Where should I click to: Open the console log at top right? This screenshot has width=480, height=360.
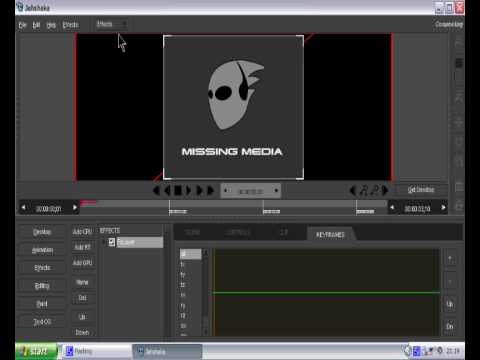pos(449,24)
